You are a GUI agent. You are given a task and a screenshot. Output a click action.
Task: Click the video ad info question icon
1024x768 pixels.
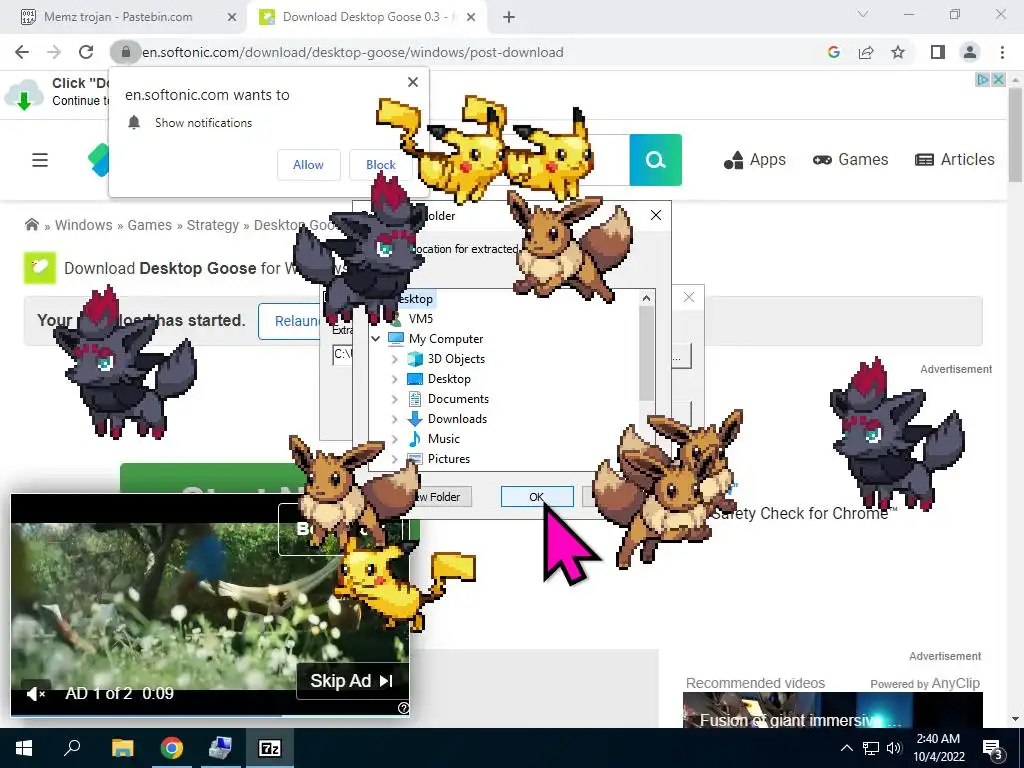tap(403, 708)
